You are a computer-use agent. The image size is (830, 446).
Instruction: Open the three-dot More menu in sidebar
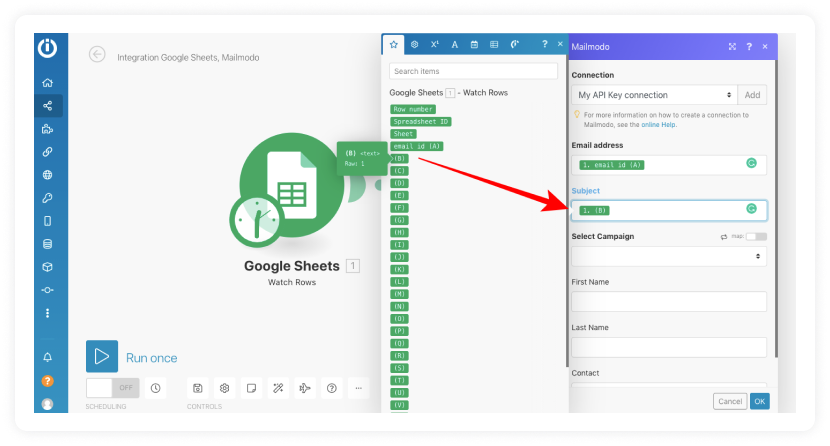pos(48,313)
